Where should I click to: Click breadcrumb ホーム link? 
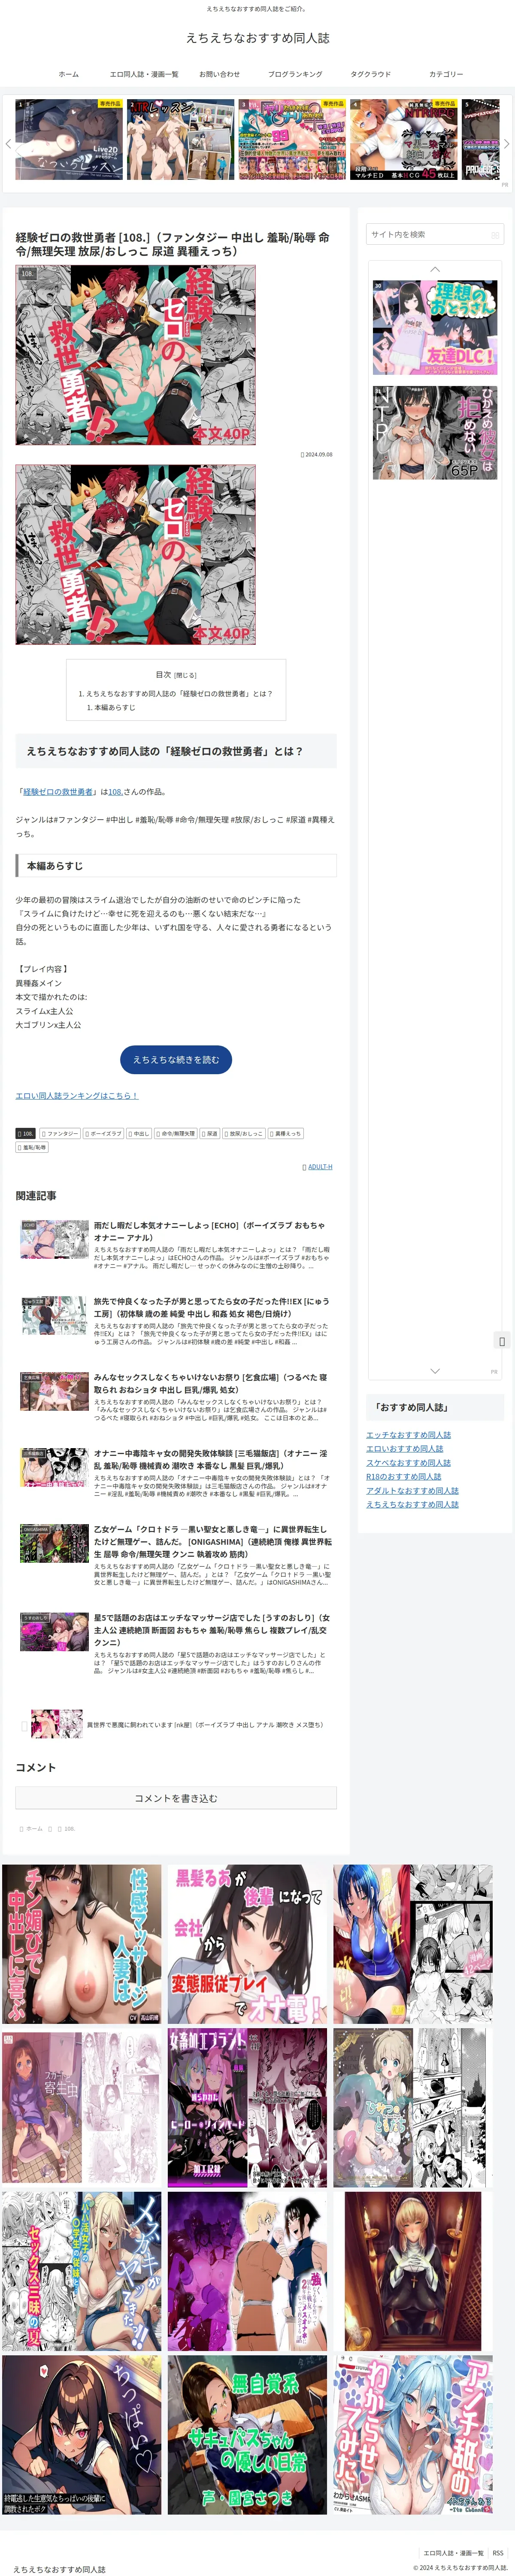point(34,1829)
